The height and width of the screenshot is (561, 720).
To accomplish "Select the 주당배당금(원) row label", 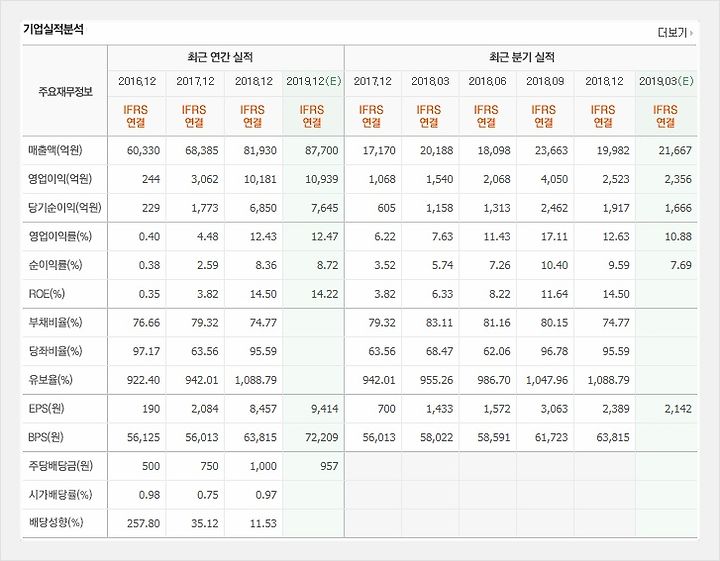I will click(x=61, y=466).
